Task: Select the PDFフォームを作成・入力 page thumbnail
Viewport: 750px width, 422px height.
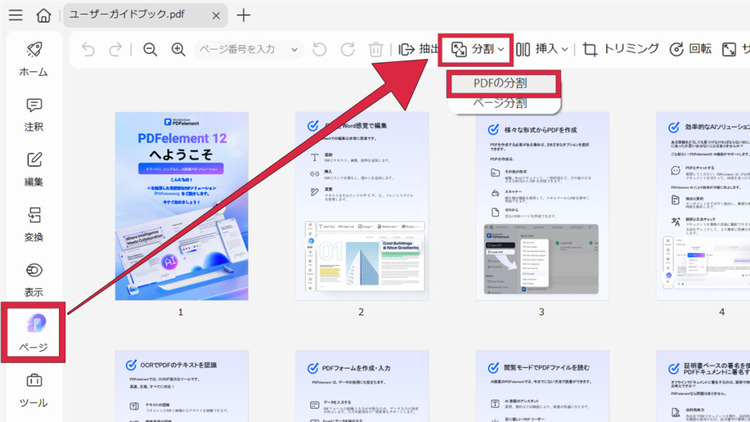Action: 362,386
